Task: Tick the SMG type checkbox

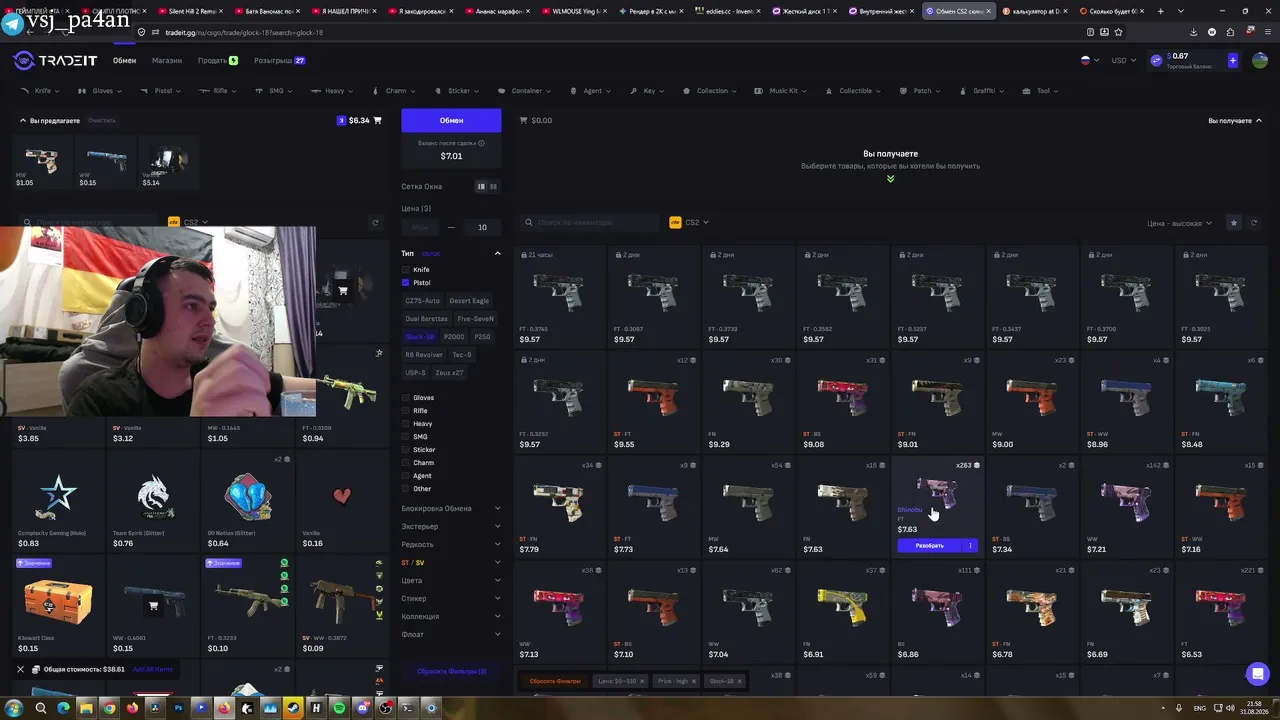Action: 406,437
